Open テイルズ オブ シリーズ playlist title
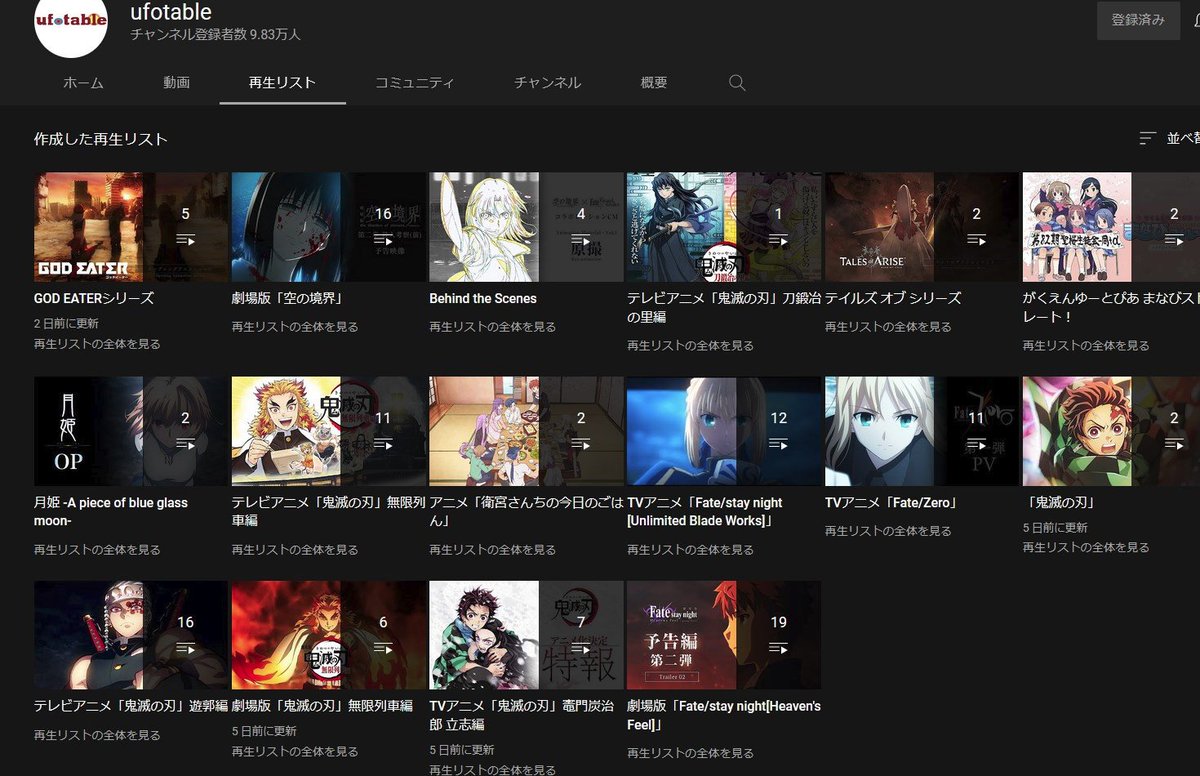Image resolution: width=1200 pixels, height=776 pixels. pyautogui.click(x=893, y=298)
